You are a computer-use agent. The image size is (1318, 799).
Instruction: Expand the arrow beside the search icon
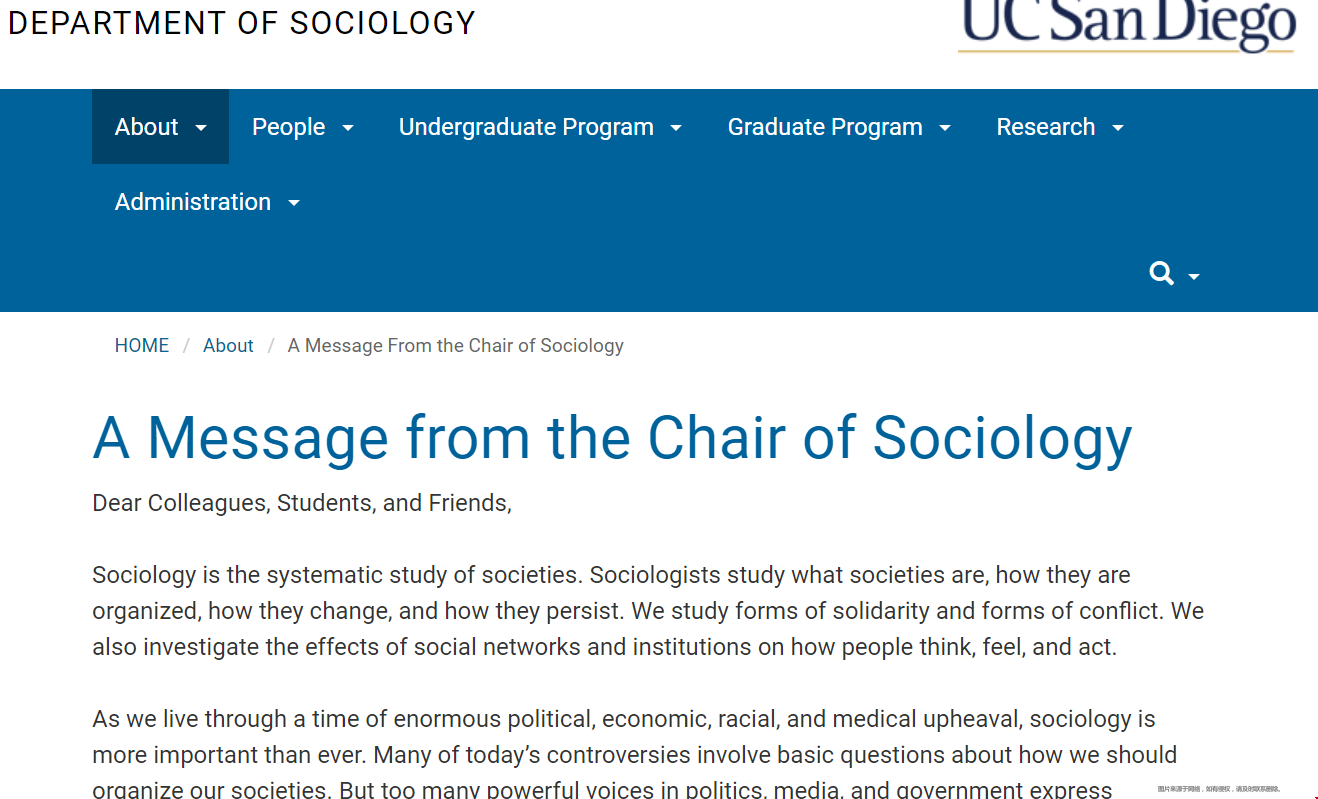click(x=1194, y=277)
